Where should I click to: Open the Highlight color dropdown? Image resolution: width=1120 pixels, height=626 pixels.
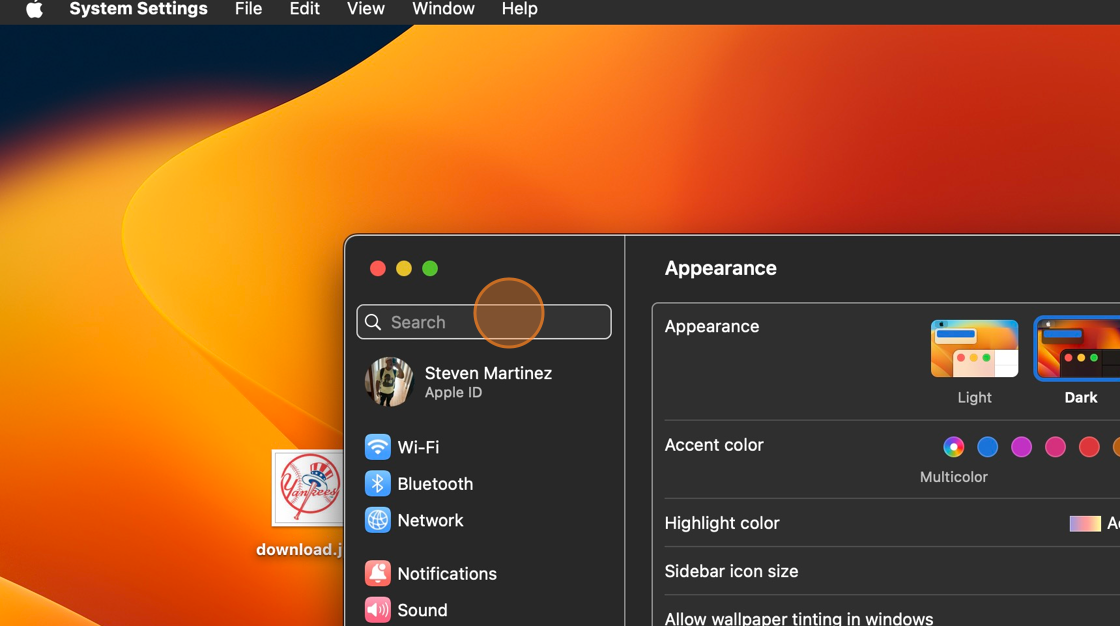pyautogui.click(x=1094, y=523)
